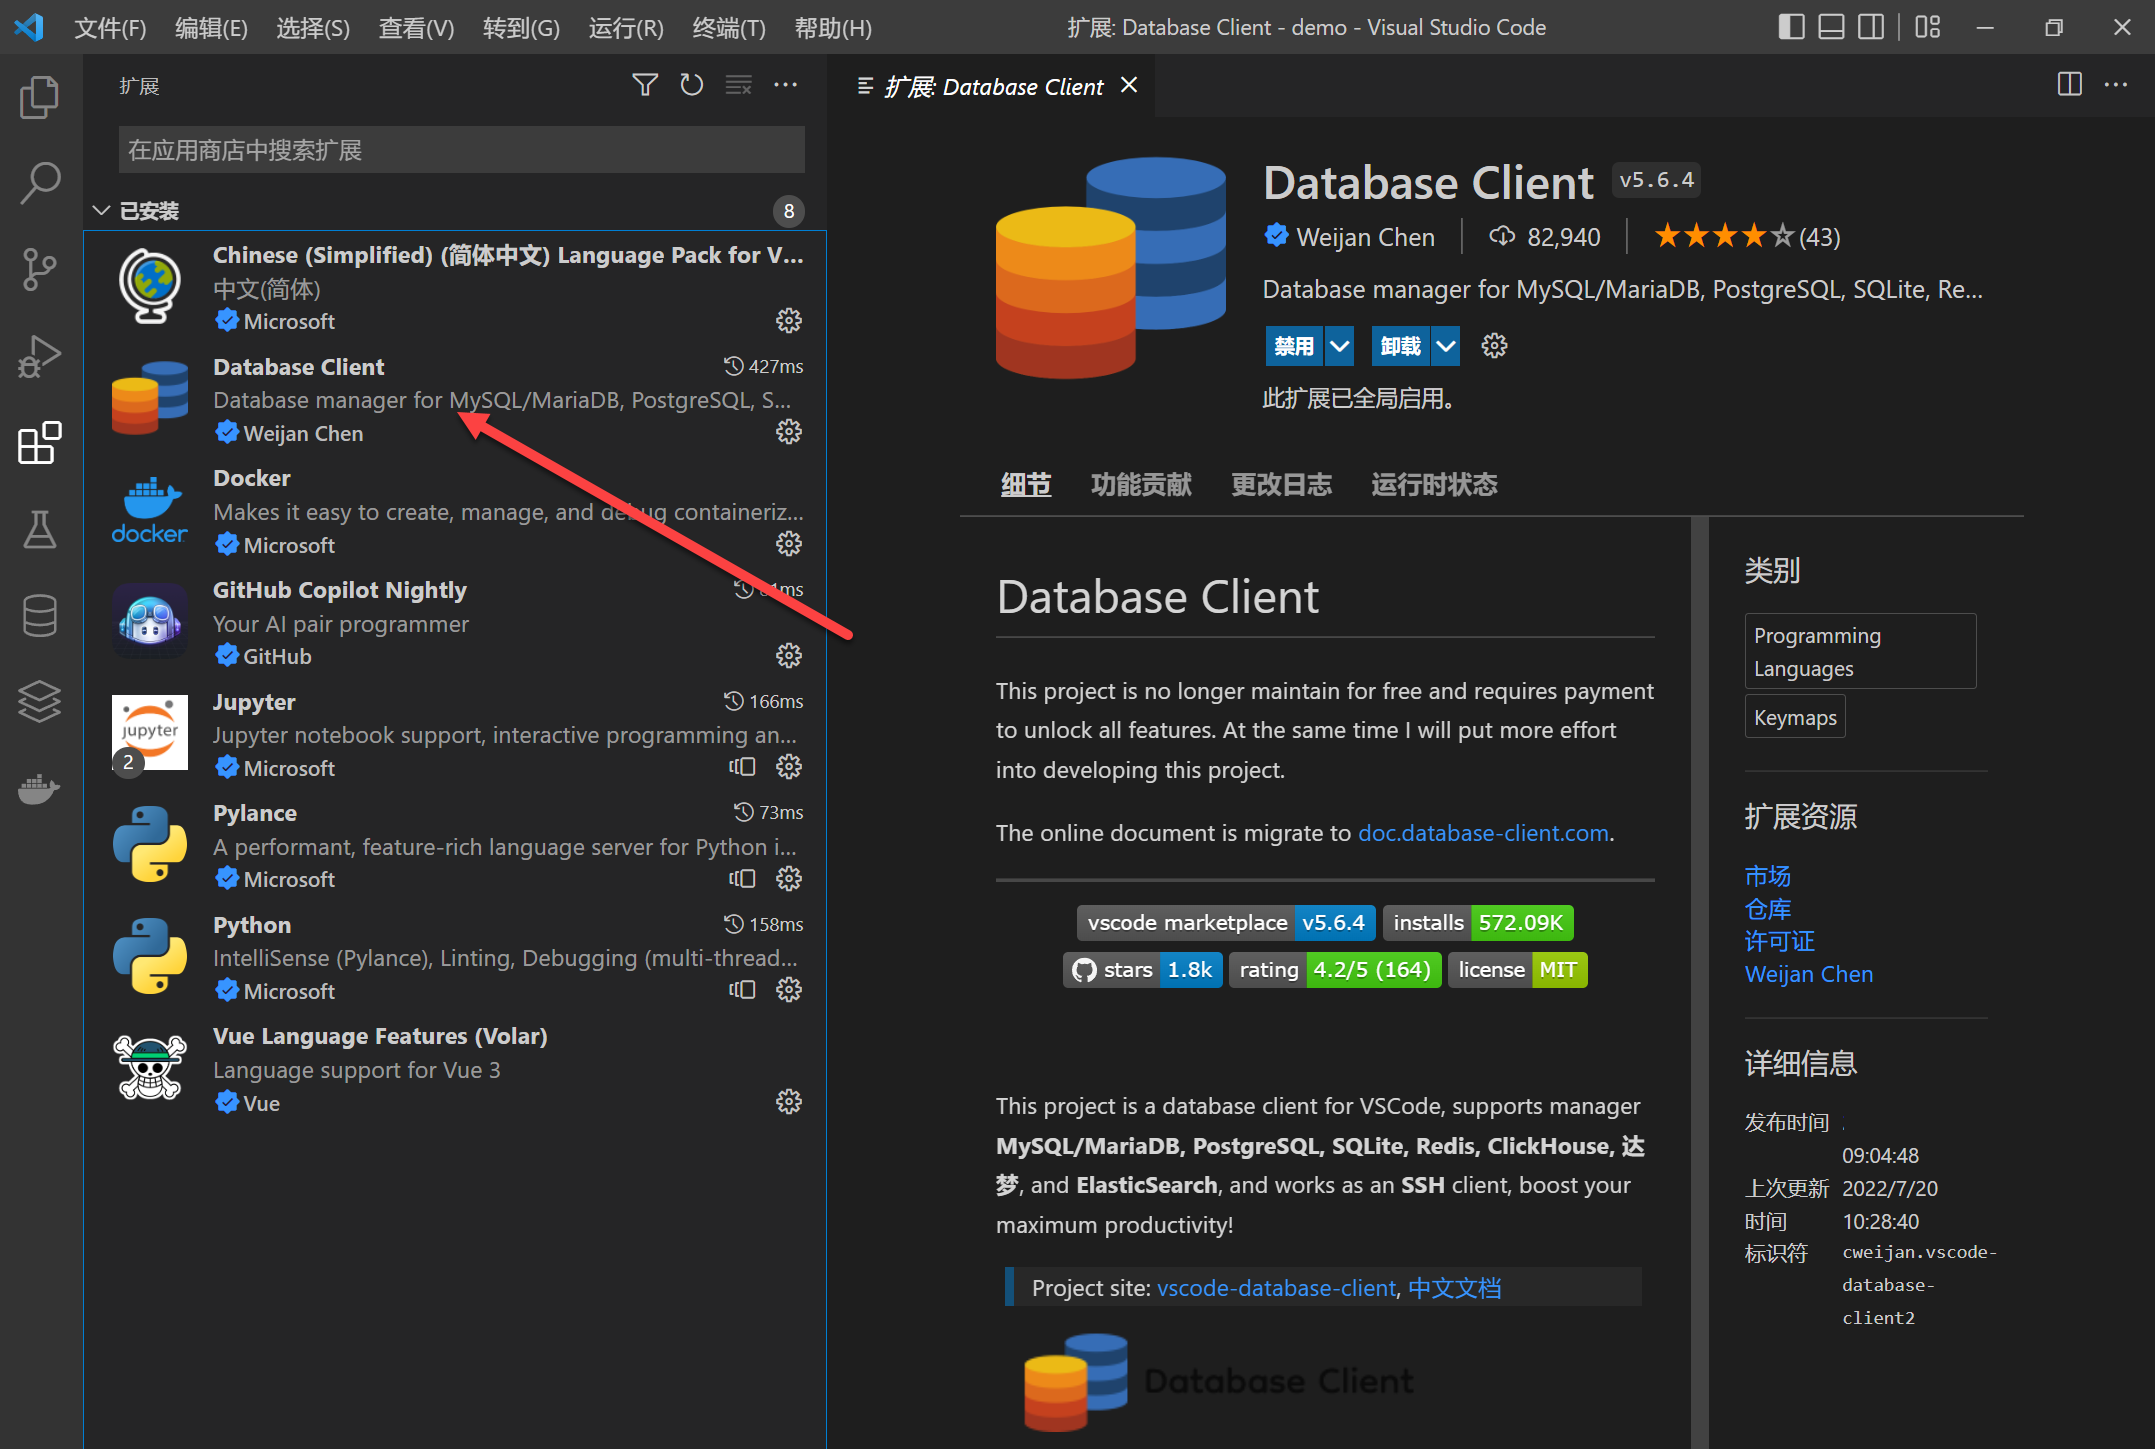Open the doc.database-client.com link
This screenshot has width=2155, height=1449.
(1483, 833)
